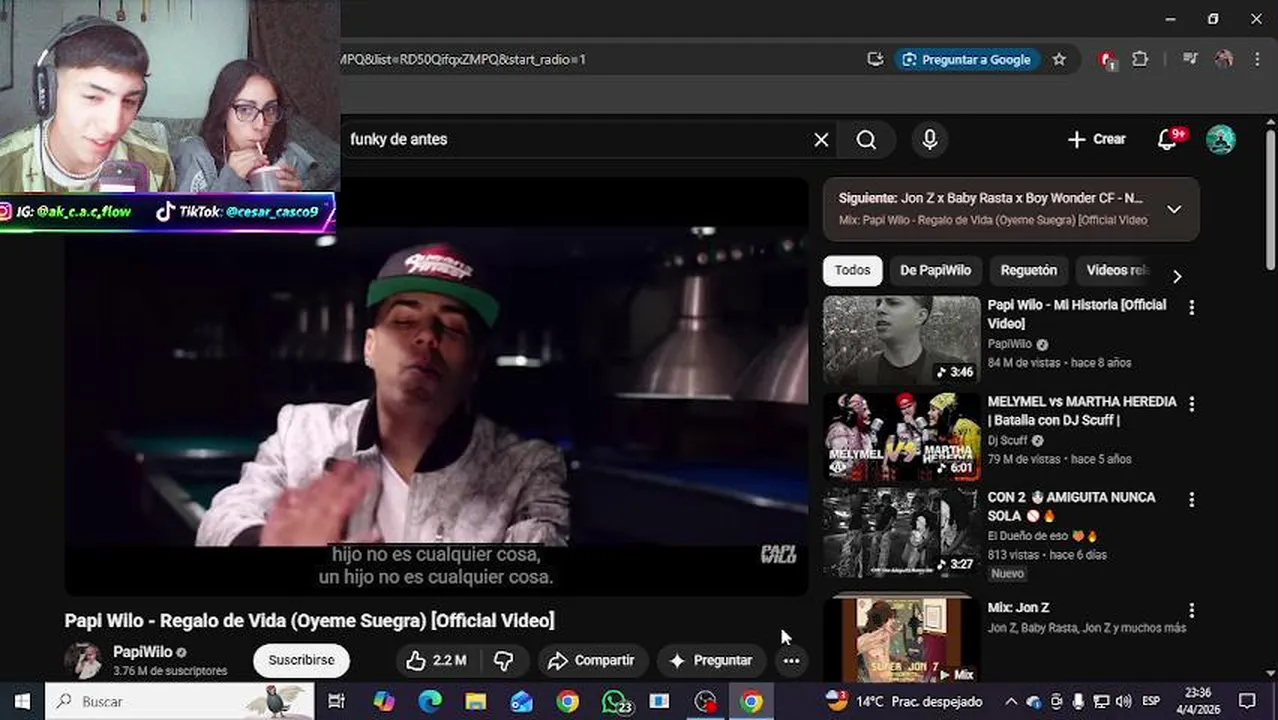Open Task View on the taskbar
Viewport: 1278px width, 720px height.
pos(336,701)
